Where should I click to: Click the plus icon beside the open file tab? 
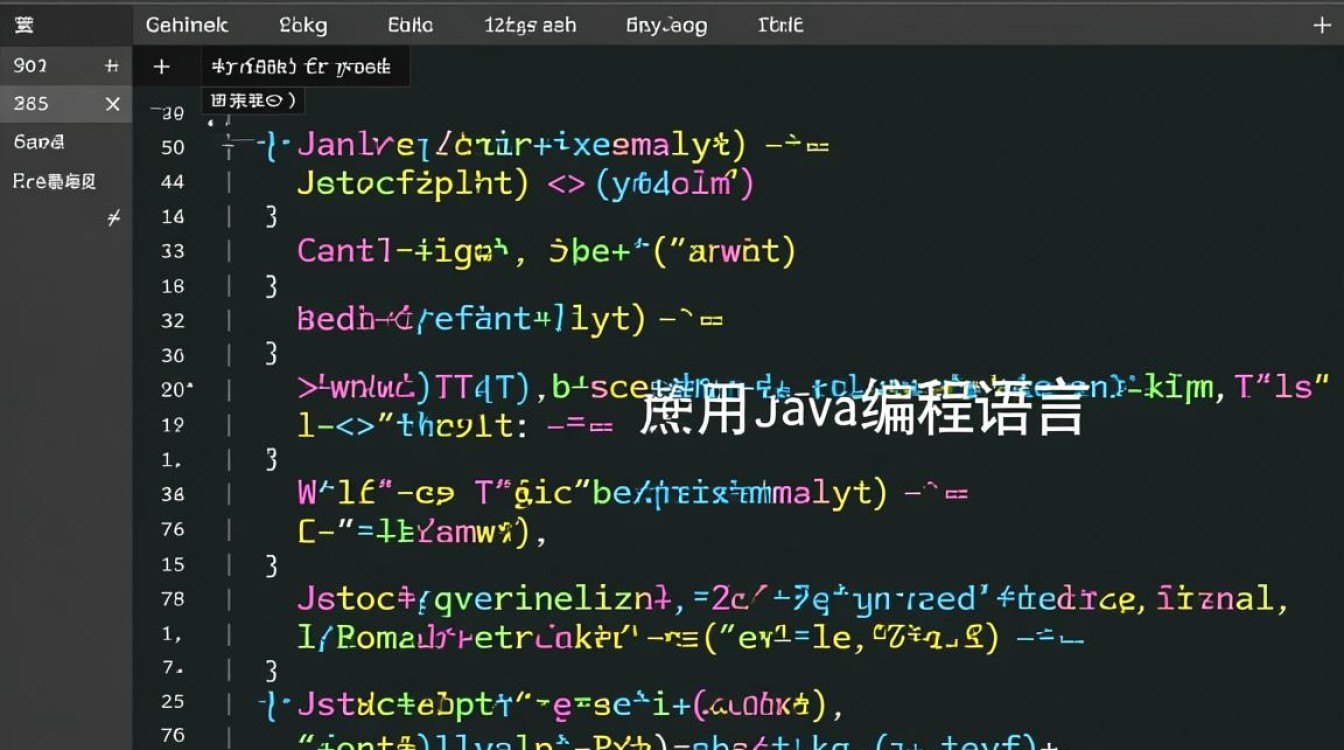tap(161, 67)
